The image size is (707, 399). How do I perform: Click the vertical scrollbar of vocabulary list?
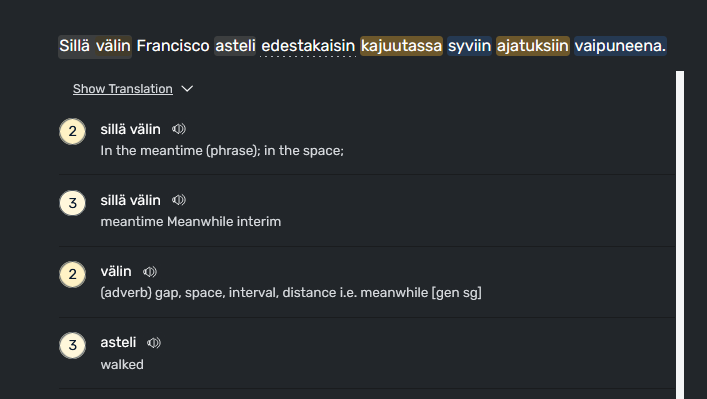679,234
